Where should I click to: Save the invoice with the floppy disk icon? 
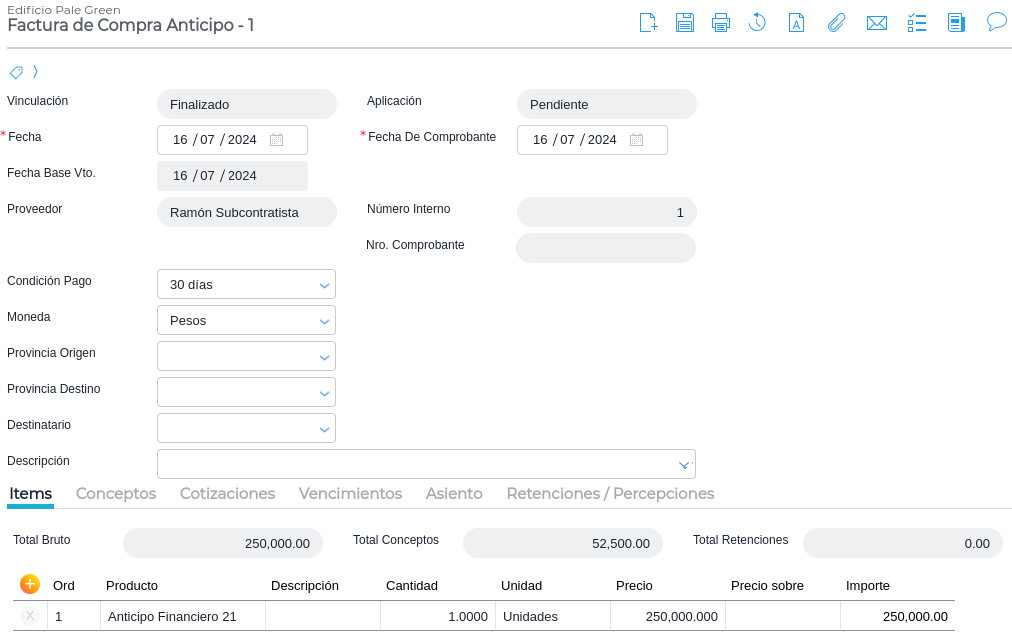pos(684,23)
